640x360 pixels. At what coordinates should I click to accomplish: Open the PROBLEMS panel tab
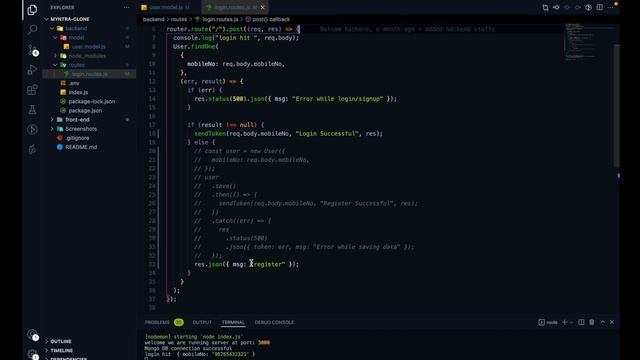tap(157, 322)
